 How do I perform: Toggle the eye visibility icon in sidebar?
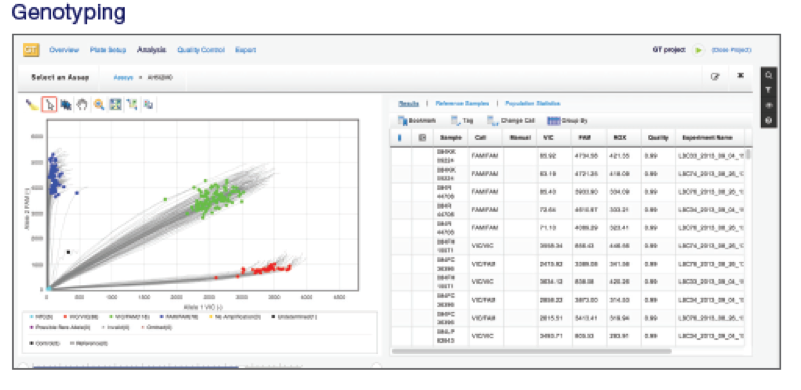tap(769, 105)
